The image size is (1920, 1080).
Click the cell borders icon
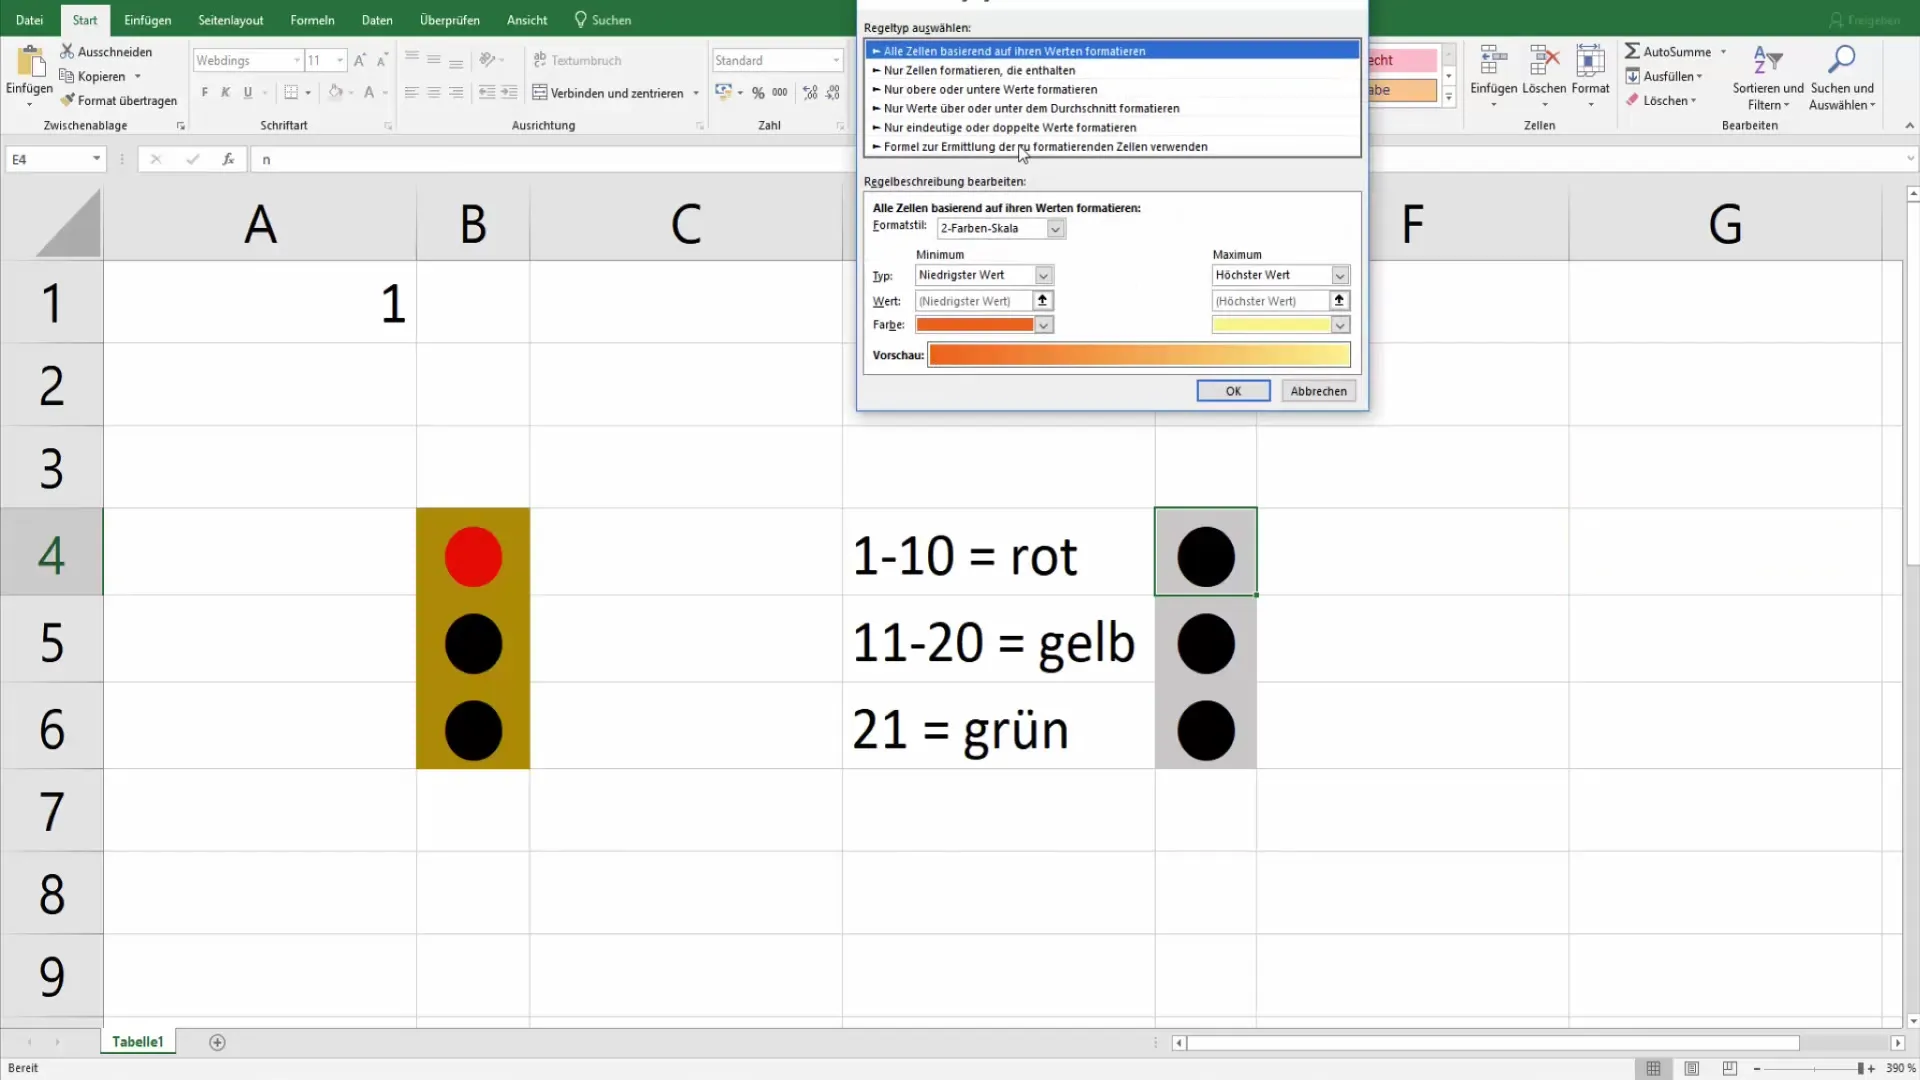[291, 92]
